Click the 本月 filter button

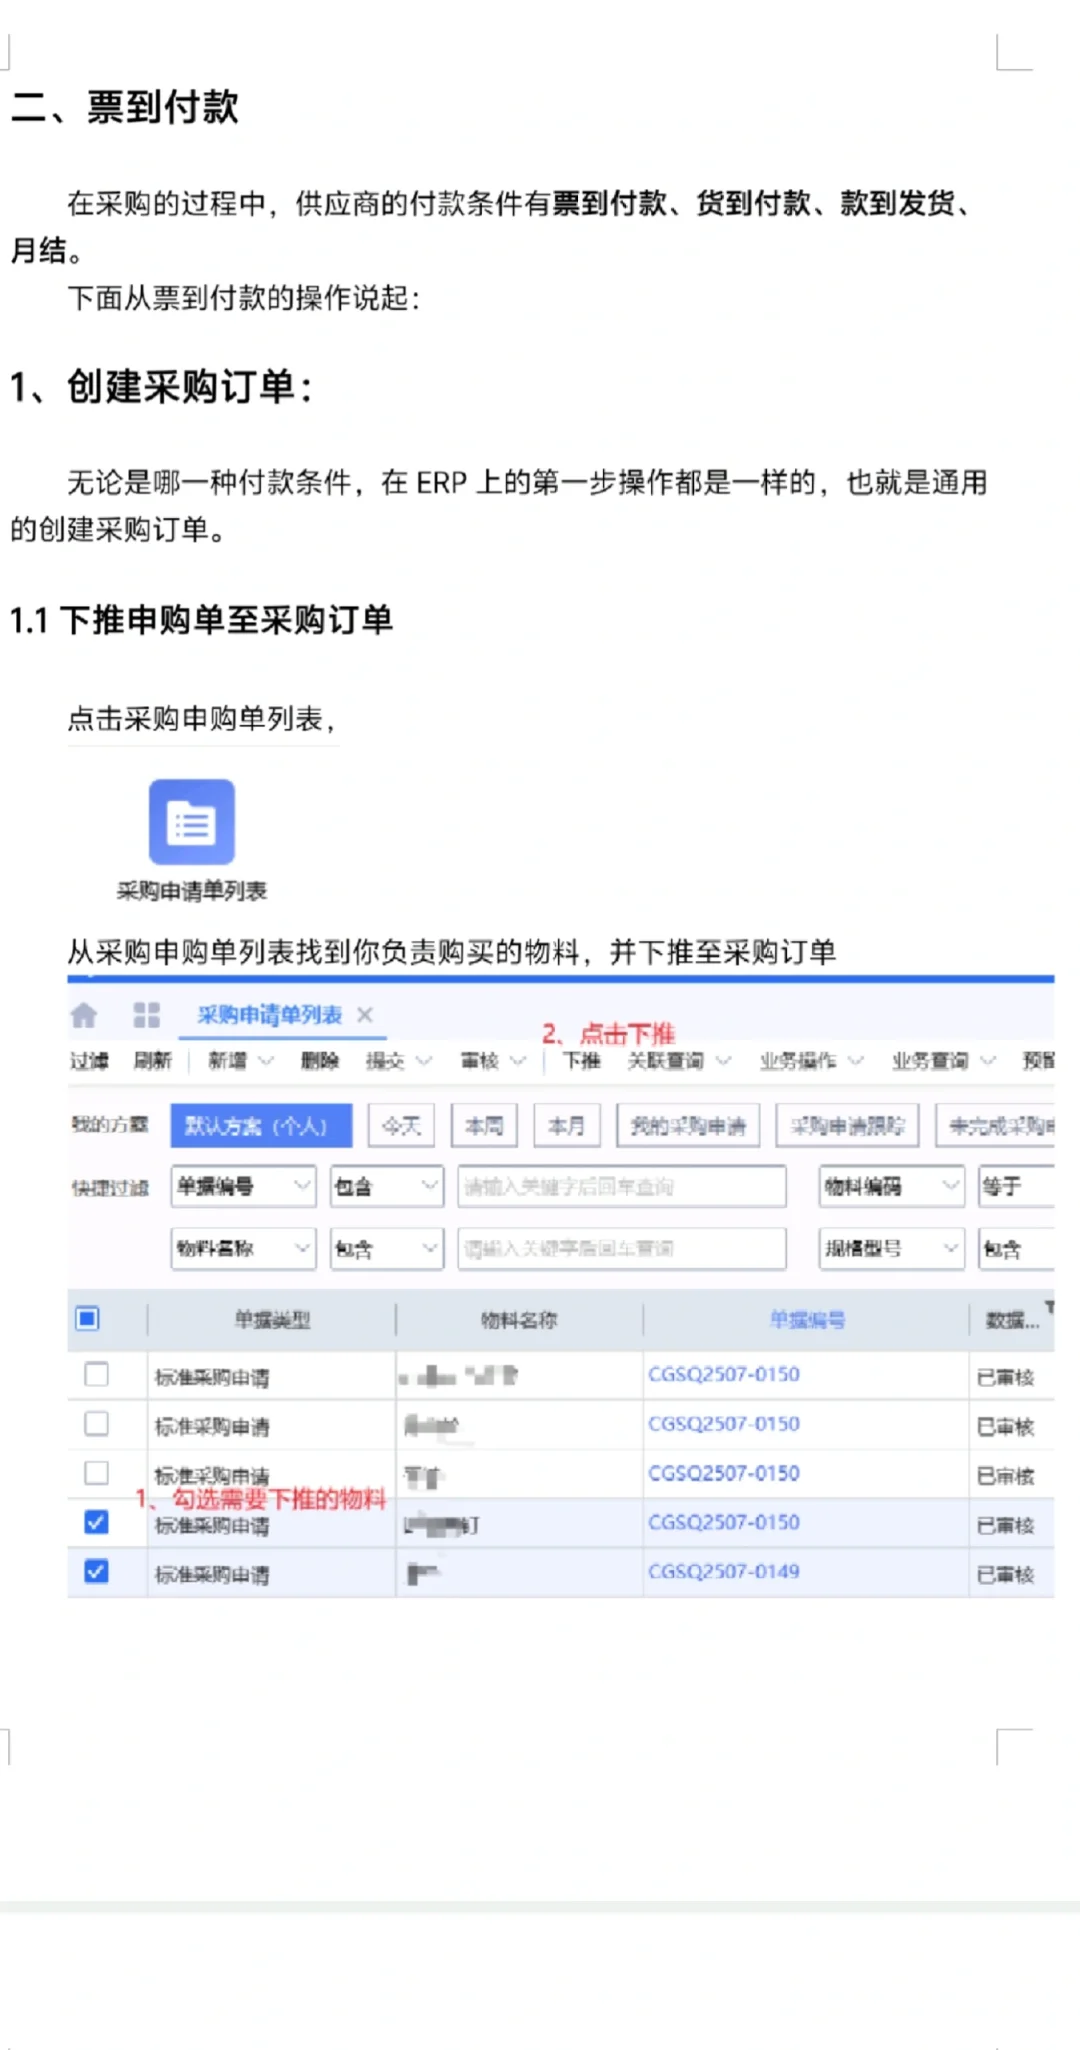coord(567,1126)
